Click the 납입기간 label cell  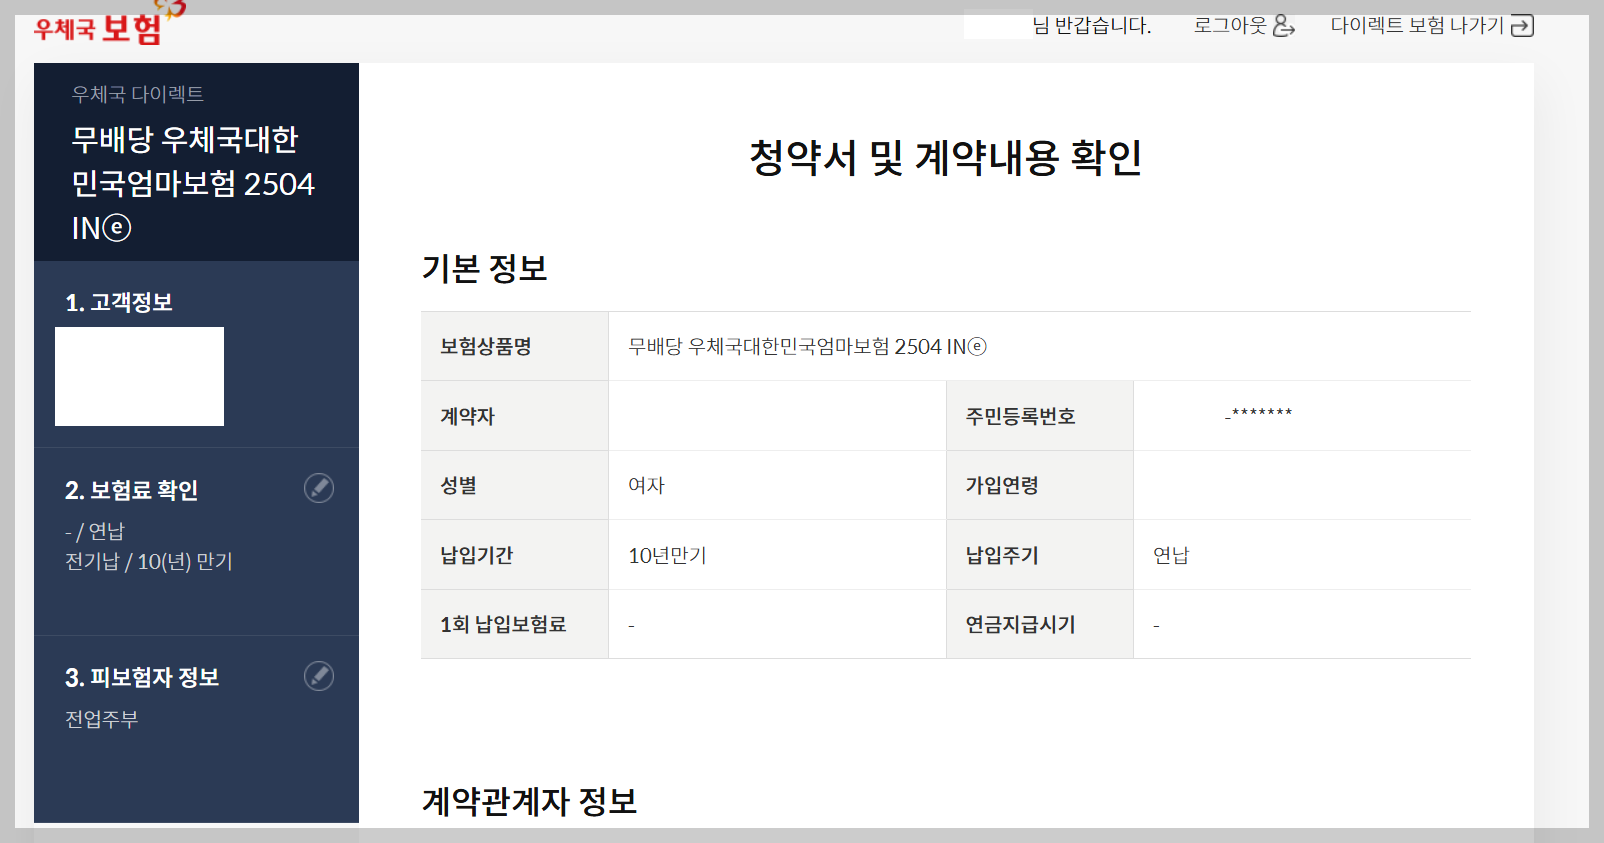(x=515, y=555)
